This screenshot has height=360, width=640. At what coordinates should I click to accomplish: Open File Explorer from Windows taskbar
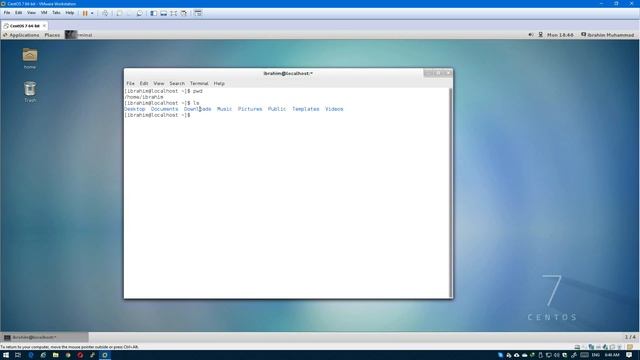[x=56, y=355]
